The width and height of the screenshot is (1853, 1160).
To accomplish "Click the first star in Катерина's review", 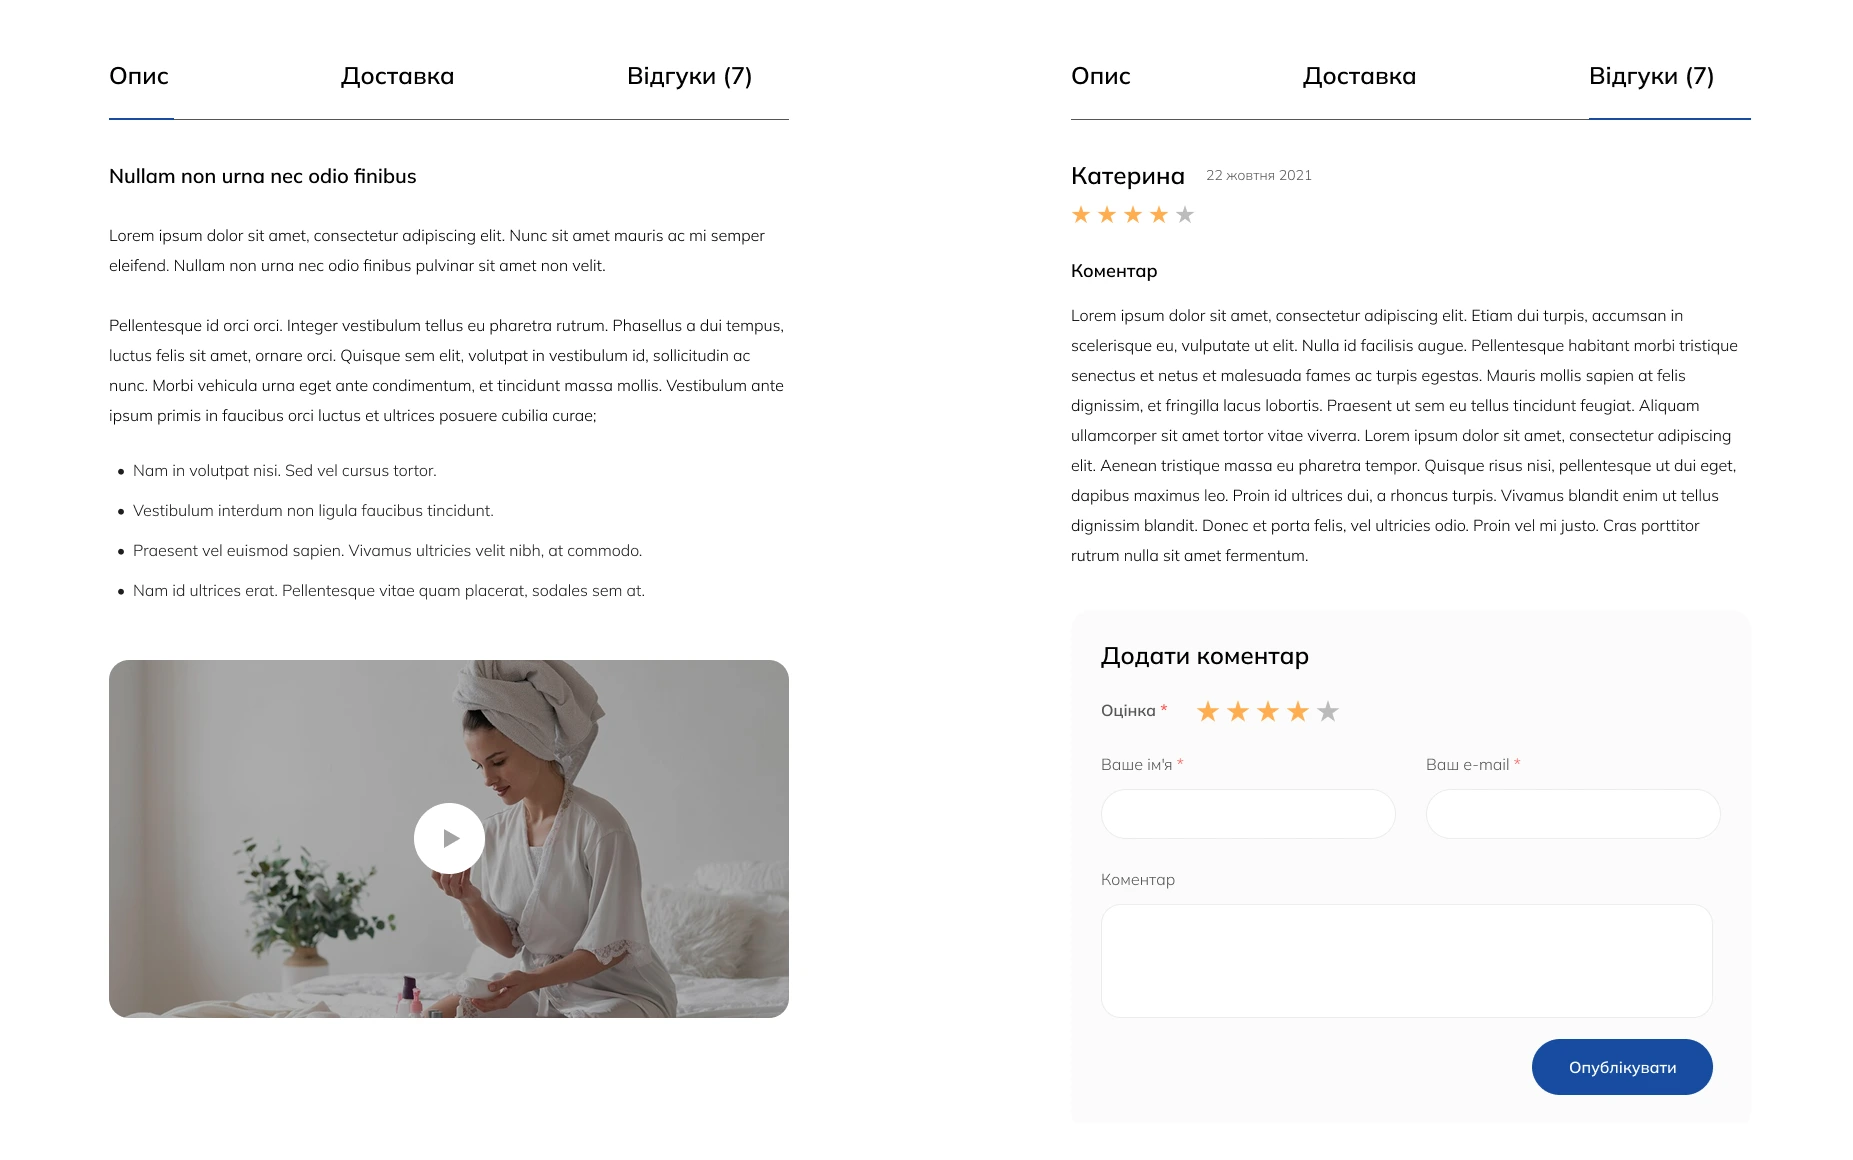I will 1081,215.
